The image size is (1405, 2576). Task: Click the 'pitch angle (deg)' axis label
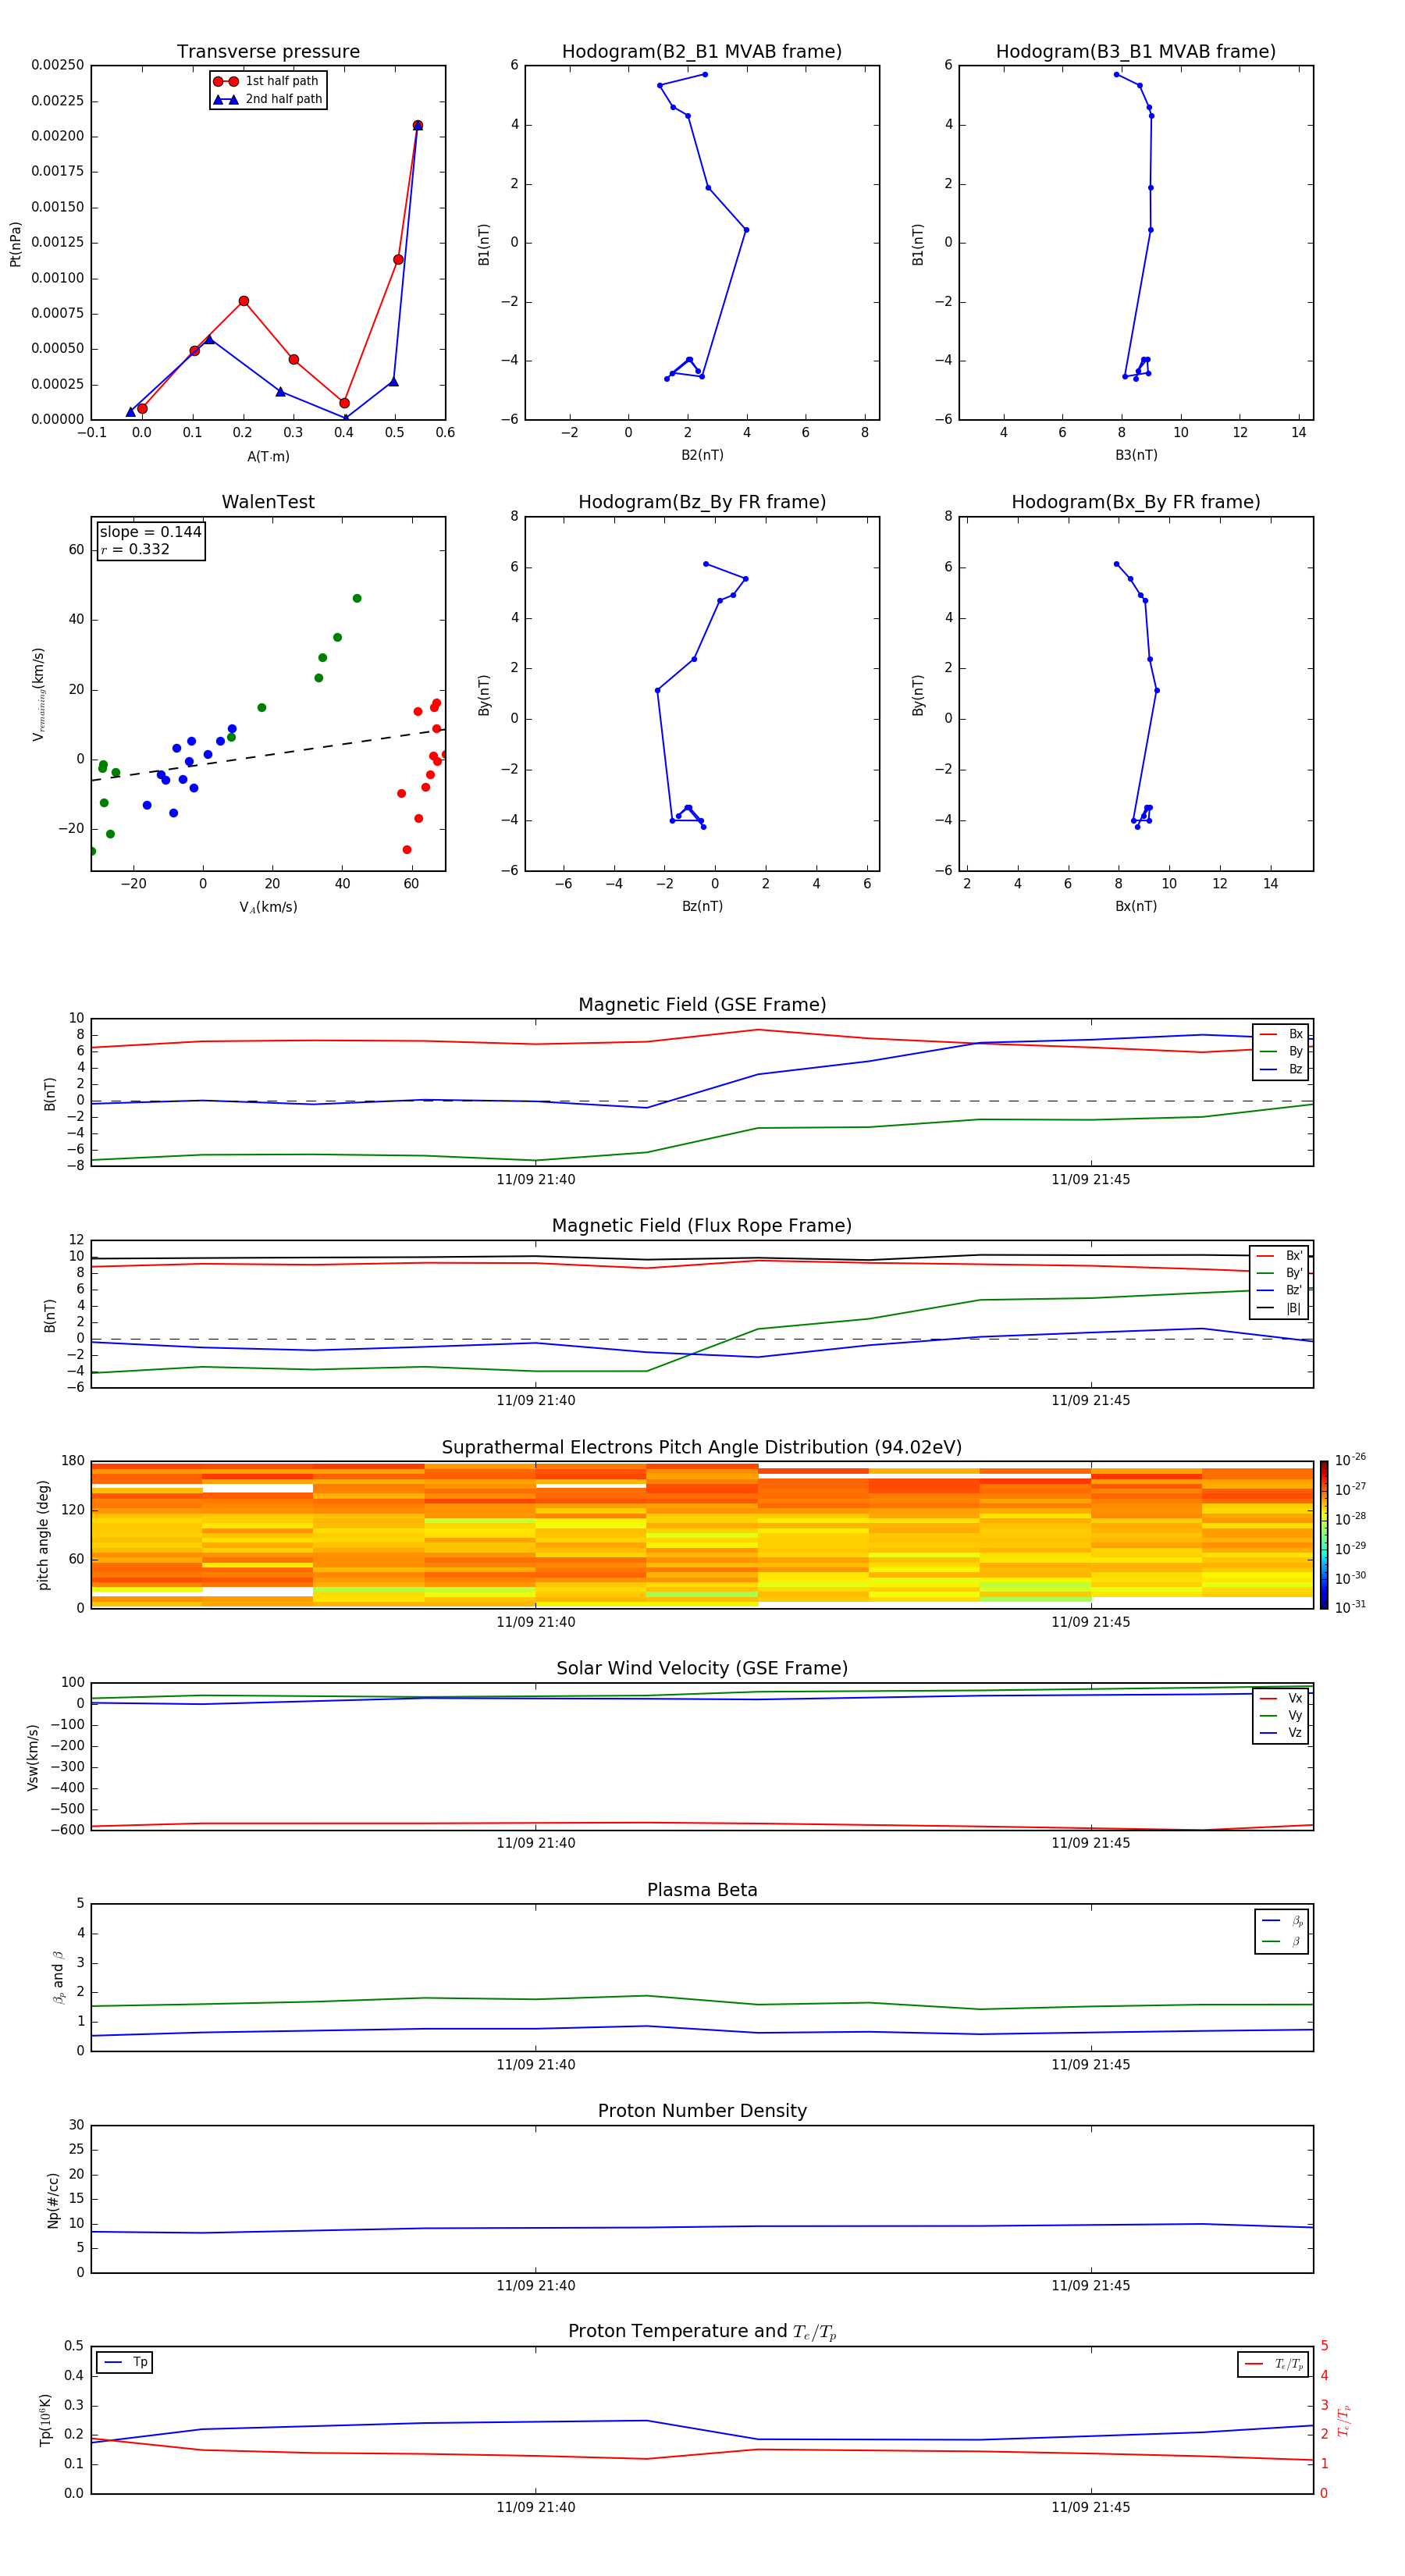coord(43,1535)
